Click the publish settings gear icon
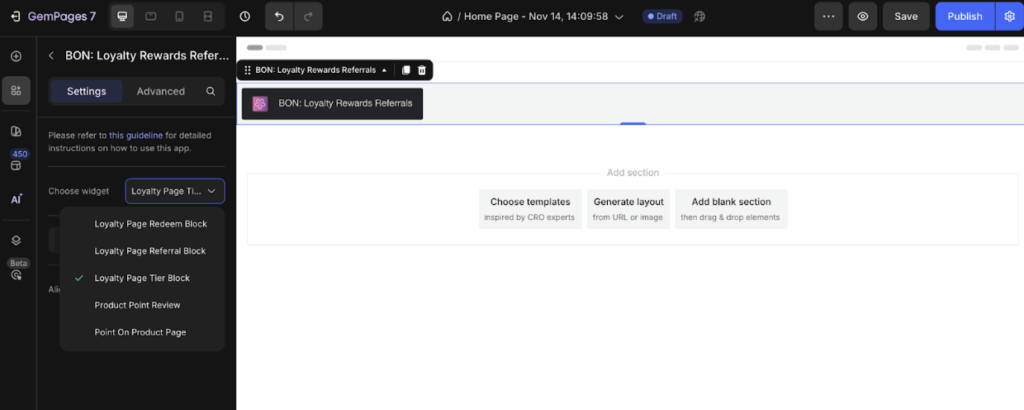Image resolution: width=1024 pixels, height=410 pixels. pos(1009,16)
